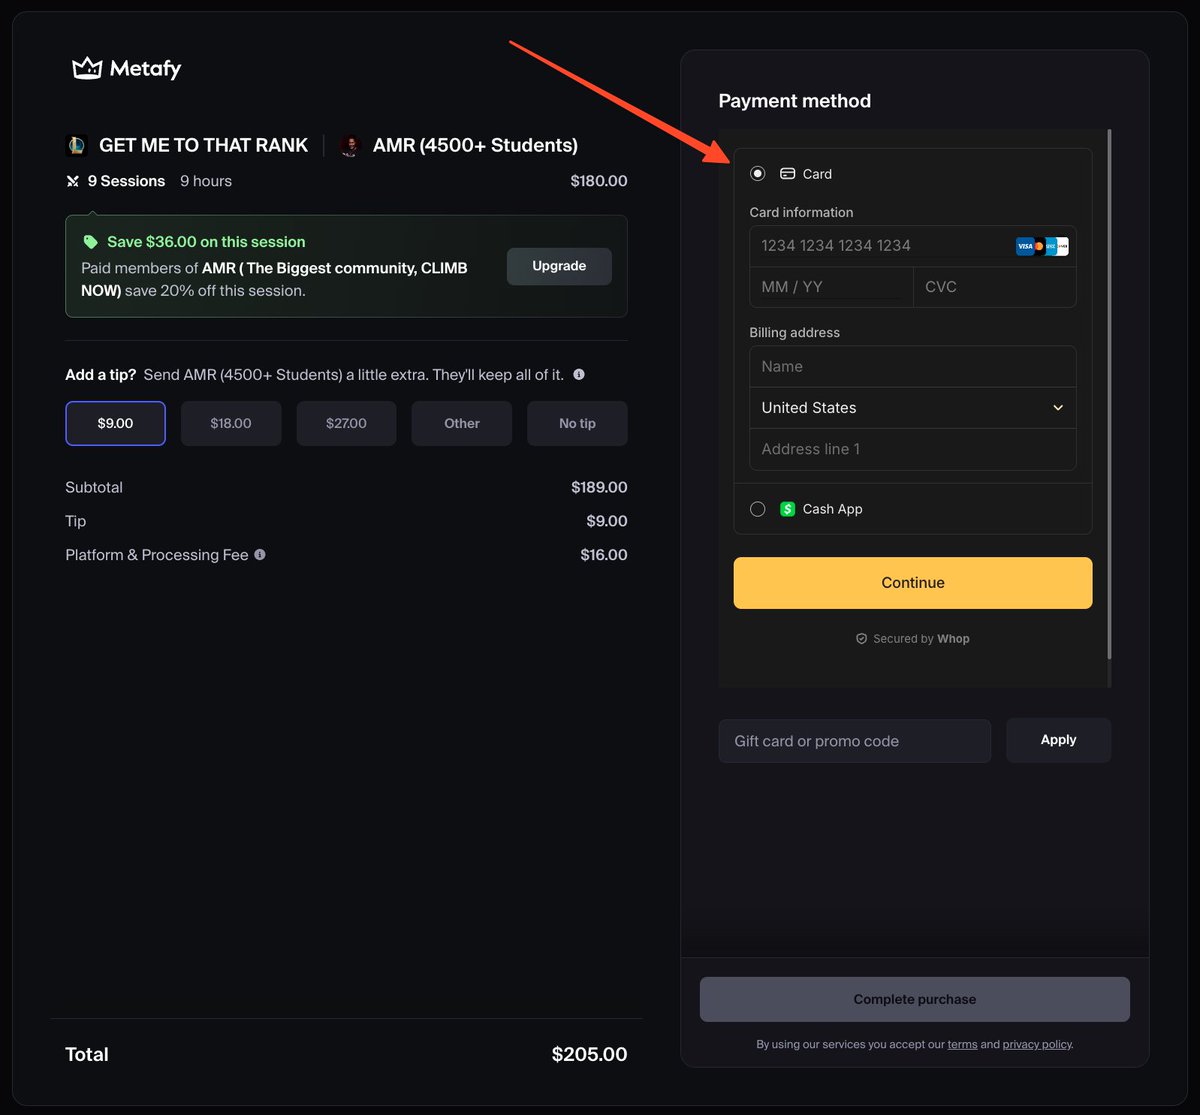Focus the CVC field

point(995,287)
